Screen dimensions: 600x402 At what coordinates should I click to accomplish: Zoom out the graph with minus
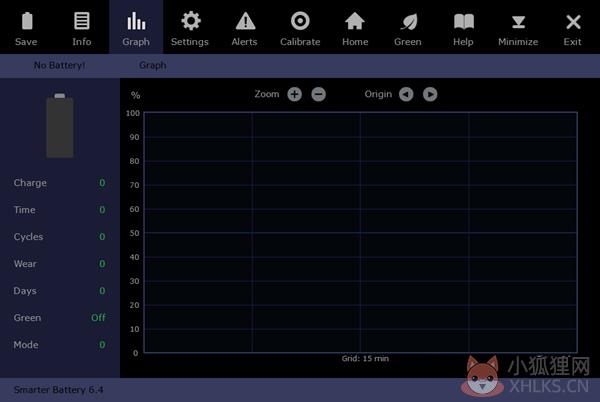318,94
